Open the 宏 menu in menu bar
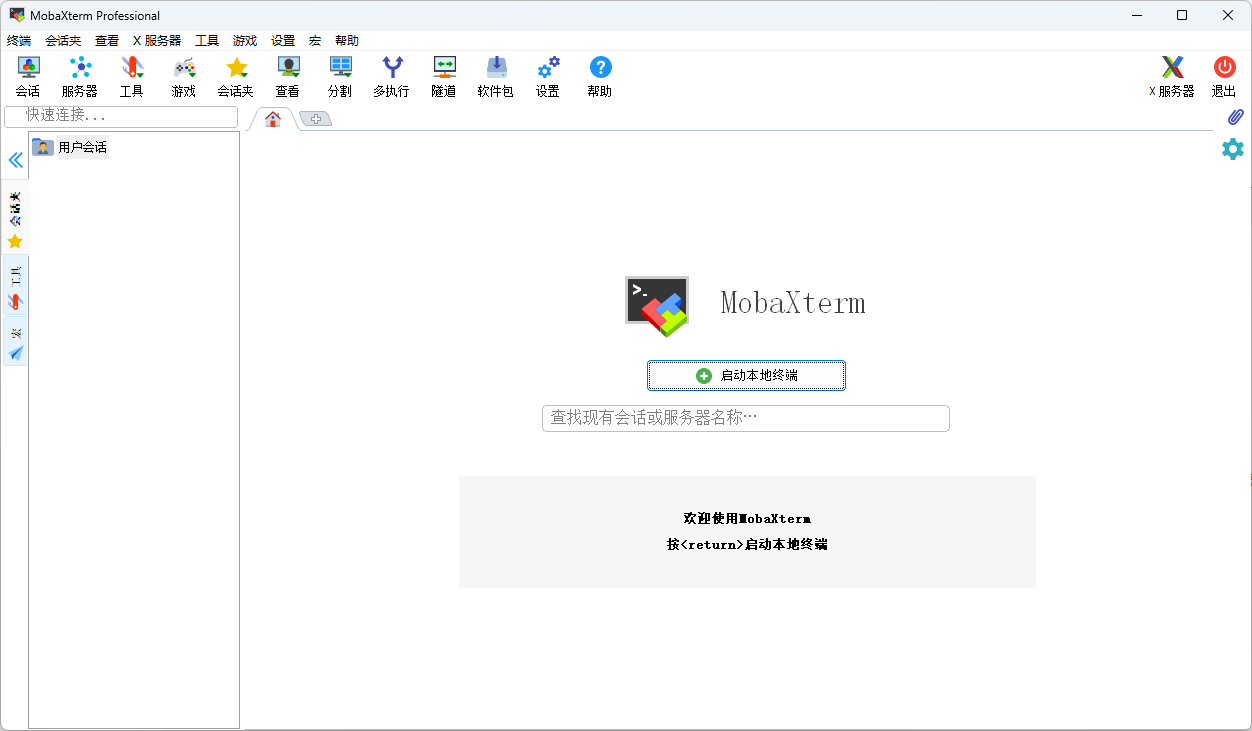The width and height of the screenshot is (1252, 731). [315, 41]
